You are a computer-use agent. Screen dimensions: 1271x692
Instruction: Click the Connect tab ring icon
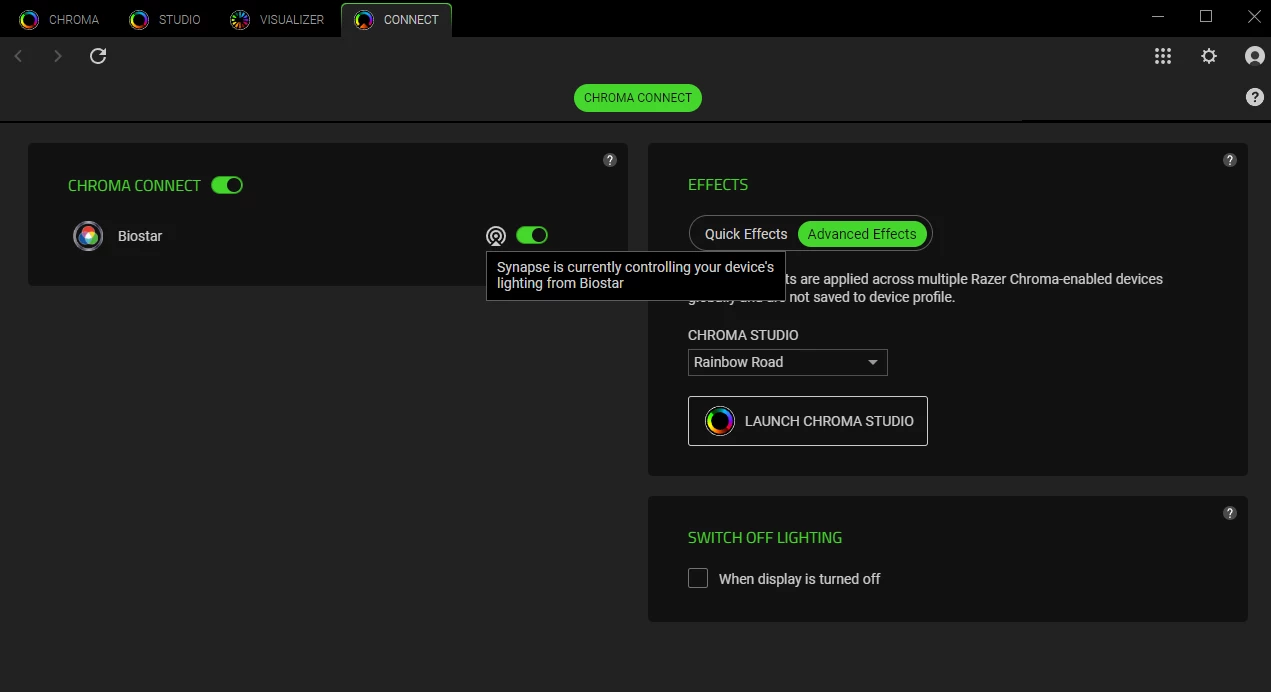364,19
